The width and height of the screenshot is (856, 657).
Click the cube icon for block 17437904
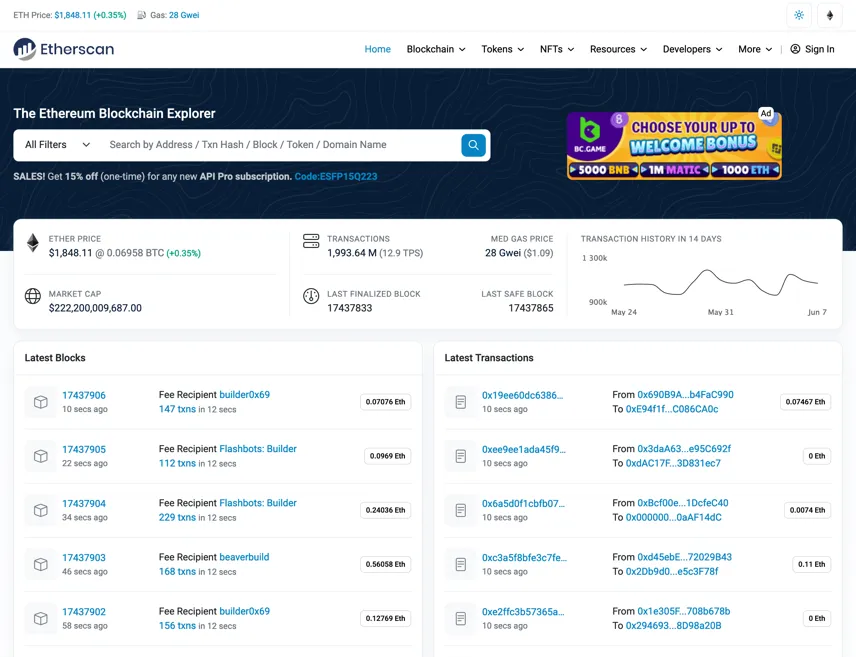[40, 510]
